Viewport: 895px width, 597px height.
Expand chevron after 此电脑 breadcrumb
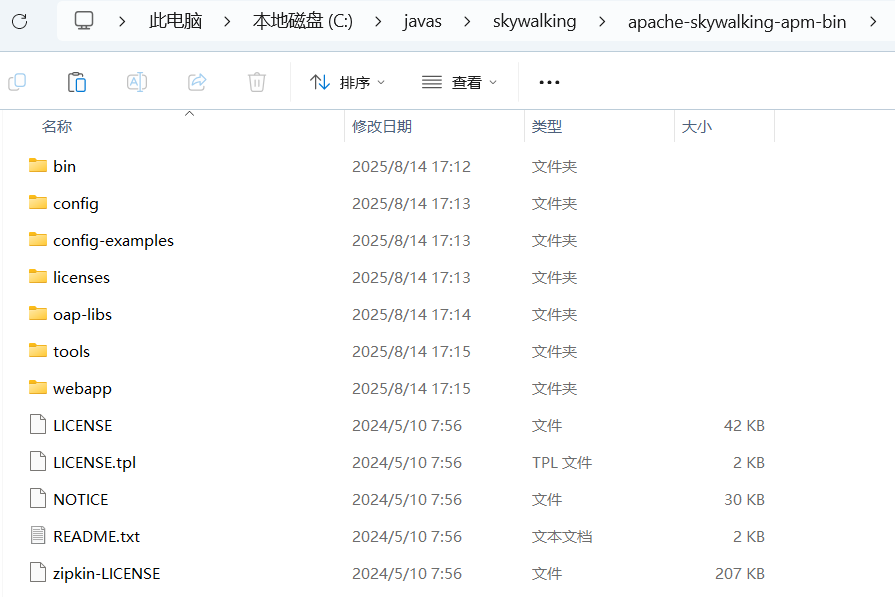[x=227, y=22]
